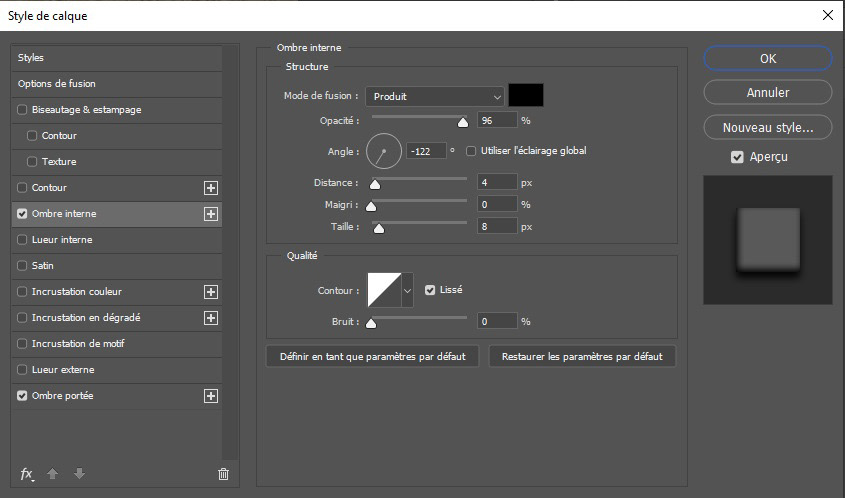The image size is (845, 498).
Task: Enable the Lueur interne checkbox
Action: [x=22, y=239]
